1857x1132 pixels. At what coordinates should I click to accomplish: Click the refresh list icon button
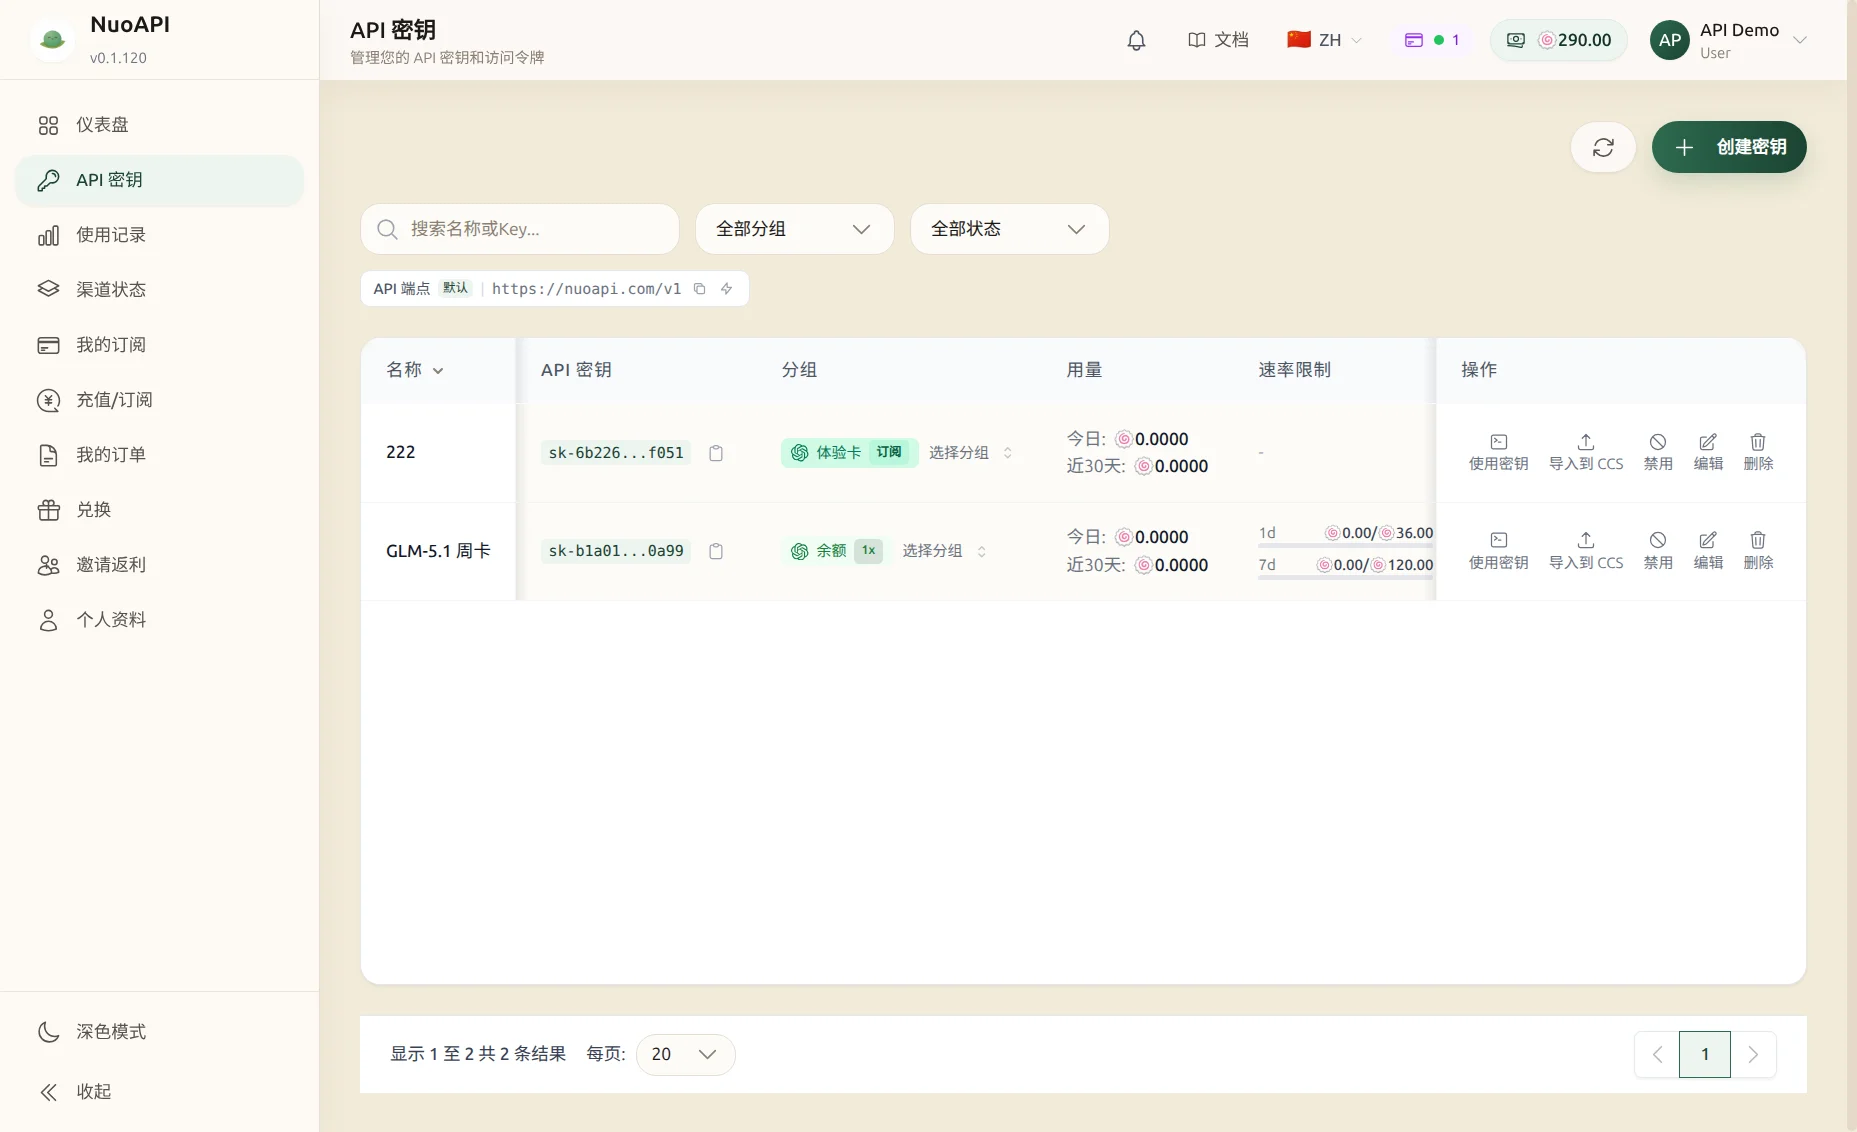point(1603,147)
